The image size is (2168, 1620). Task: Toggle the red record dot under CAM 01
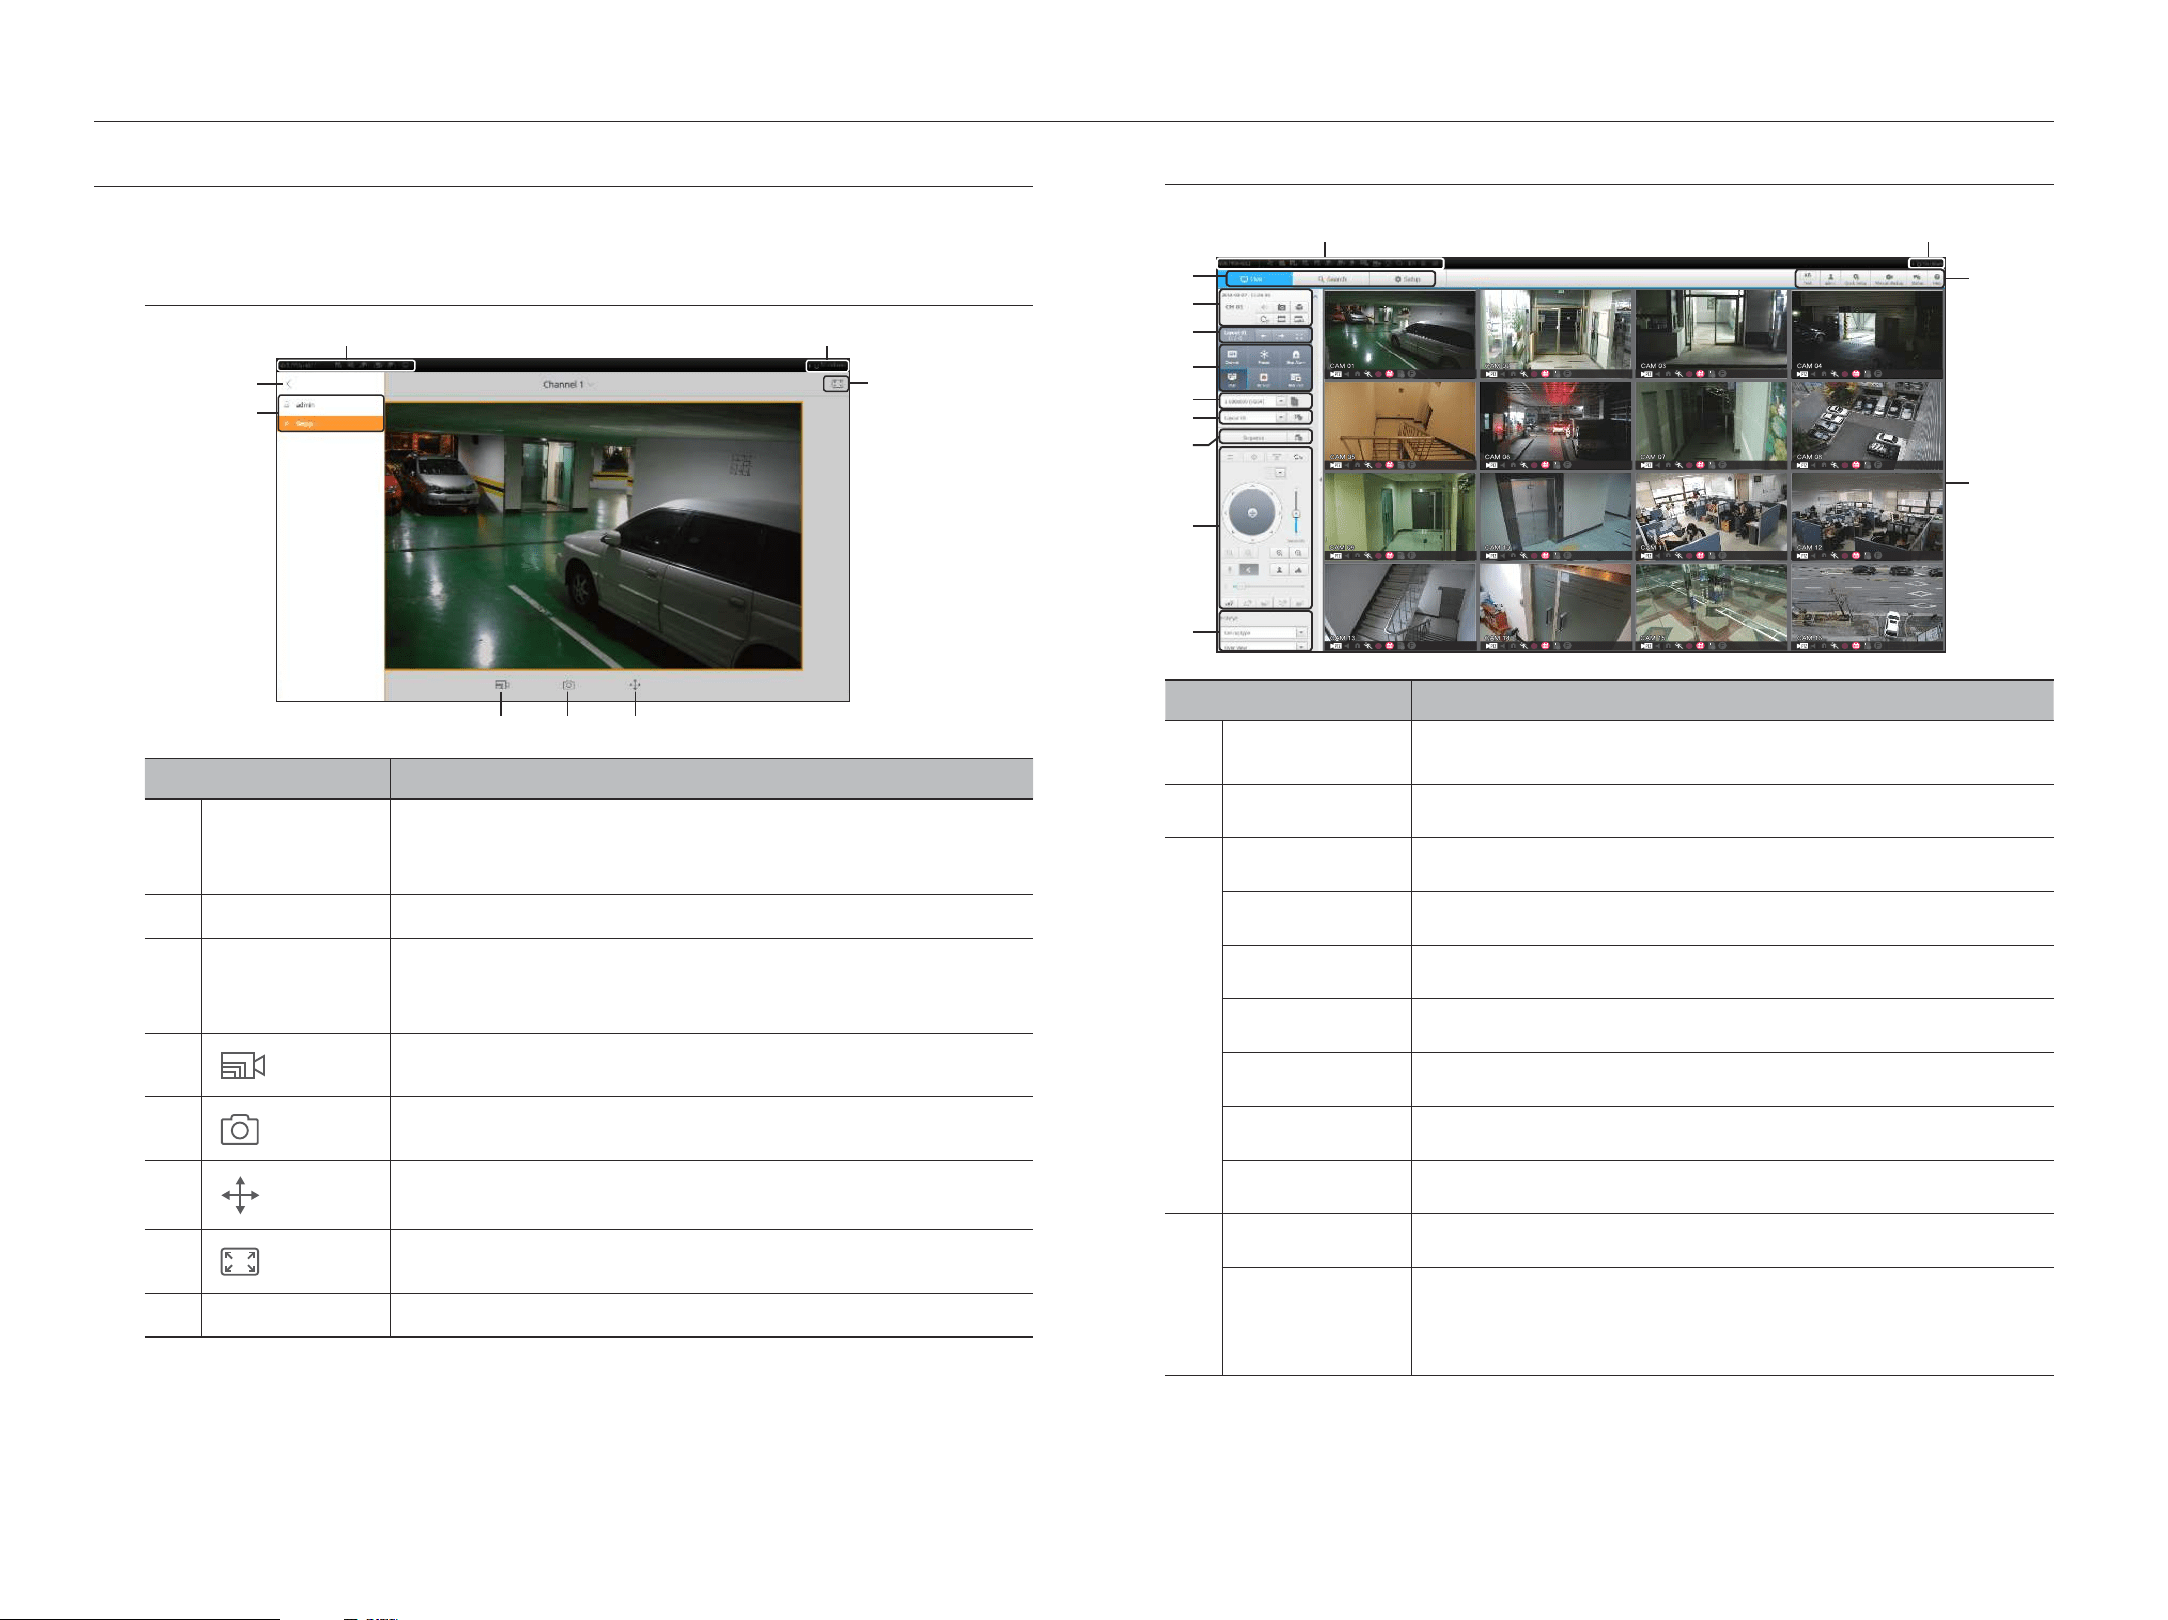[1378, 374]
